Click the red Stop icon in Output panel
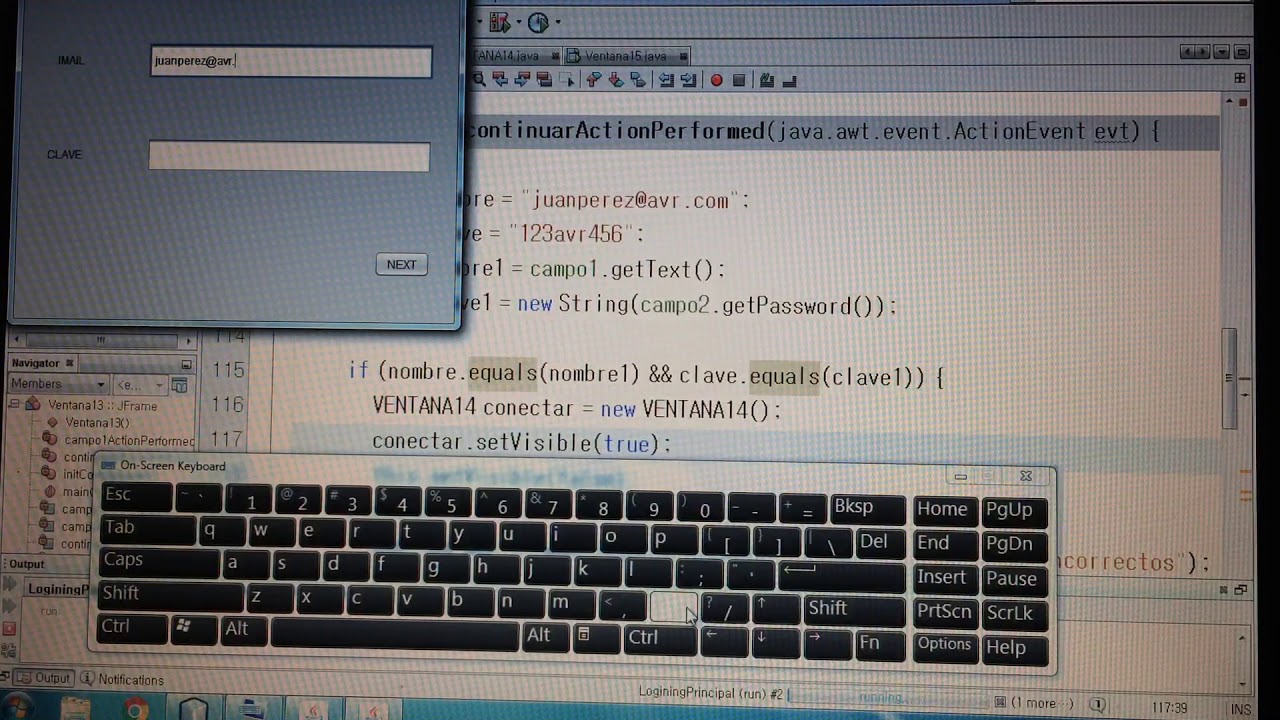1280x720 pixels. [9, 629]
